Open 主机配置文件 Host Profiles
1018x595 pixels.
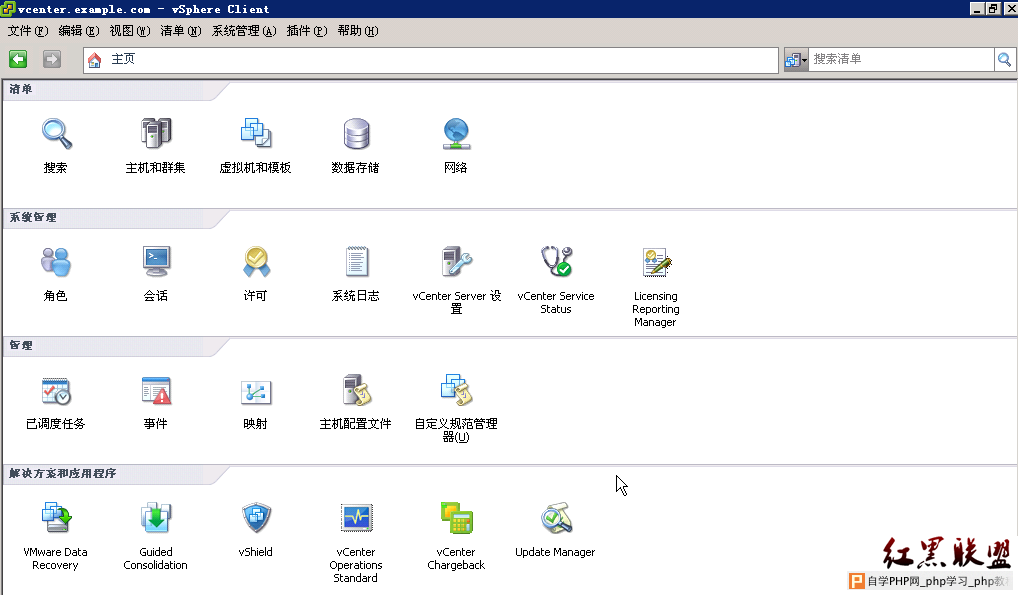pyautogui.click(x=356, y=390)
